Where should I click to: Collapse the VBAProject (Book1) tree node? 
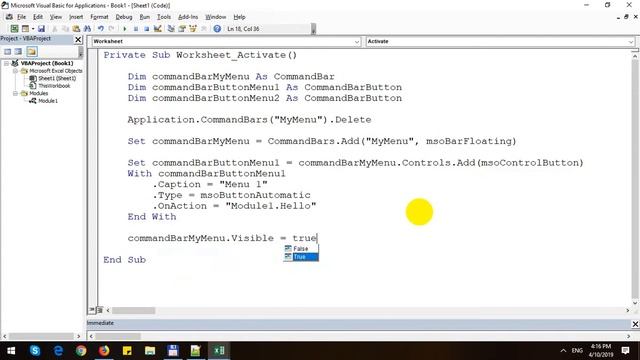[7, 63]
